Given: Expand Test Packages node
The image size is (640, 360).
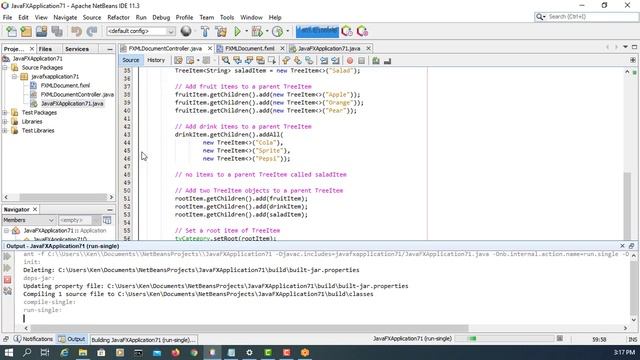Looking at the screenshot, I should click(5, 113).
